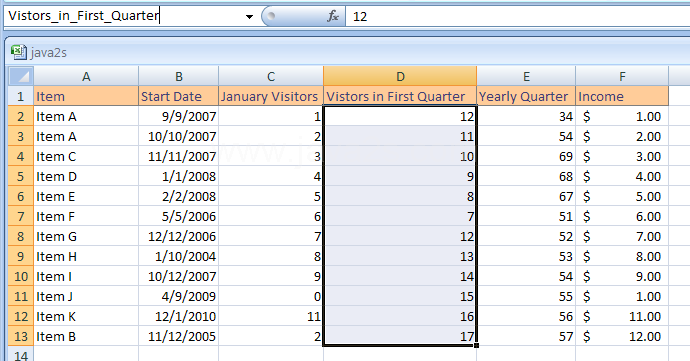The image size is (690, 361).
Task: Select cell containing 'Item K'
Action: 86,317
